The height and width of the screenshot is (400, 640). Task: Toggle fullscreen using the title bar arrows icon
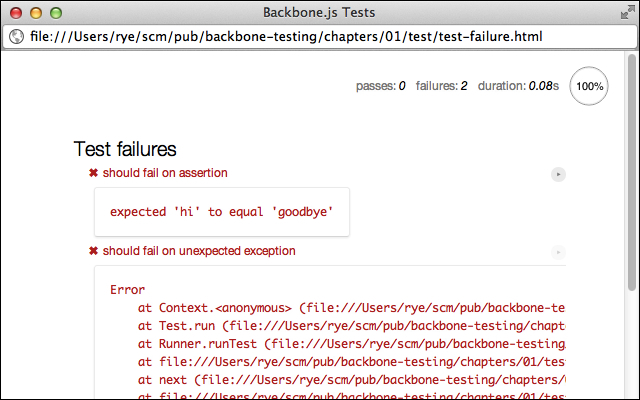click(x=627, y=12)
